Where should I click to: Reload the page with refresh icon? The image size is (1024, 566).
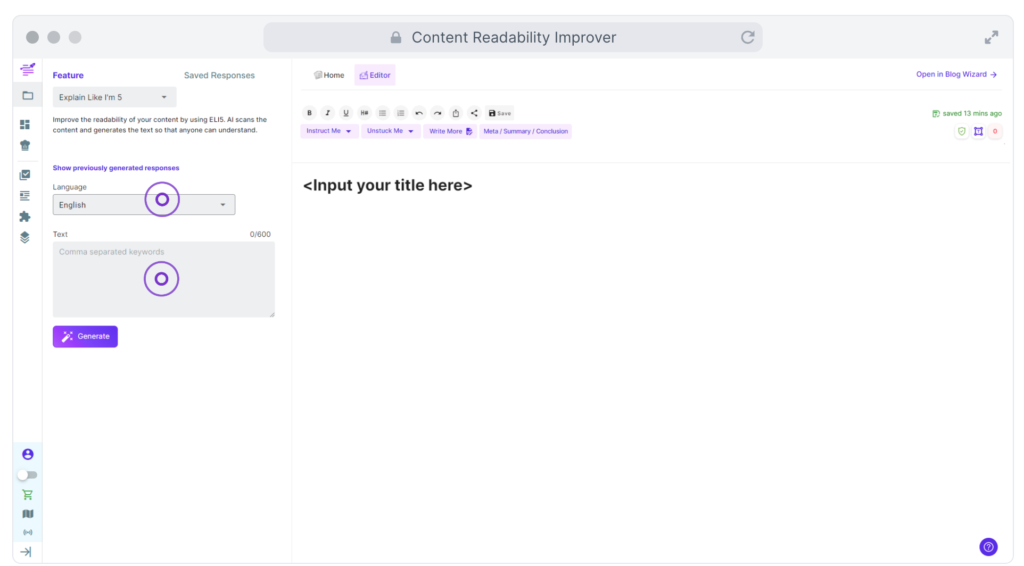[x=748, y=37]
